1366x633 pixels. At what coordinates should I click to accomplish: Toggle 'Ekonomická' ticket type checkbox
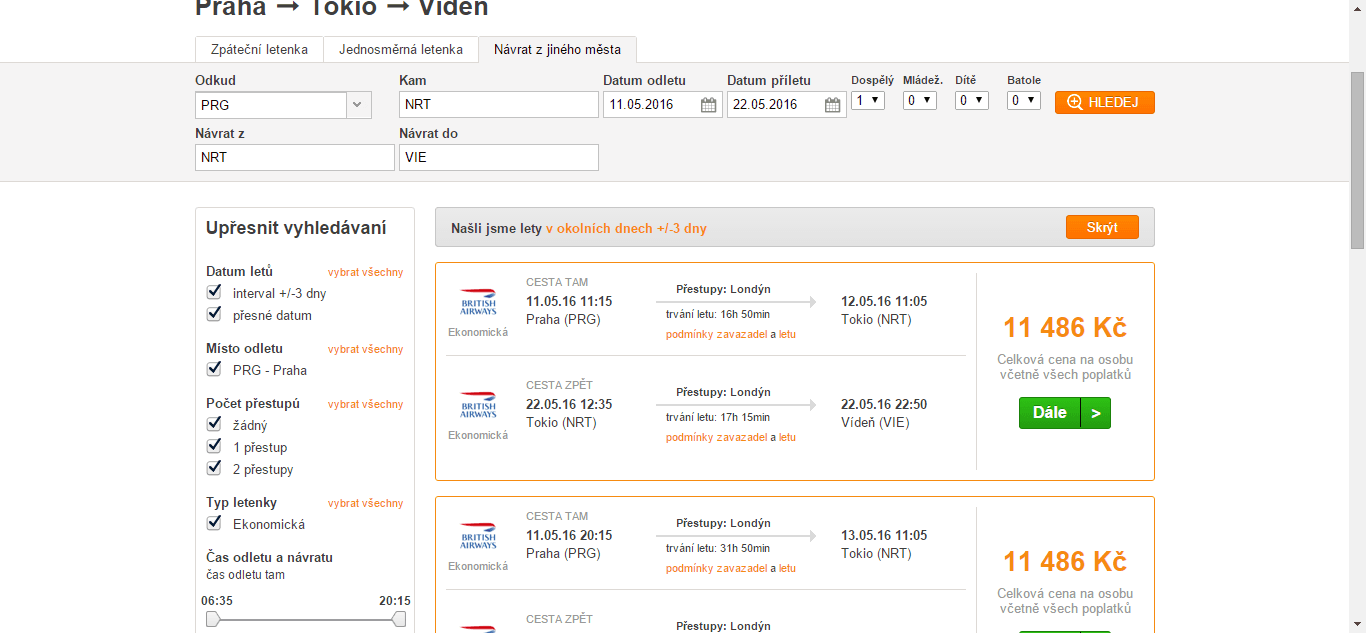click(214, 523)
